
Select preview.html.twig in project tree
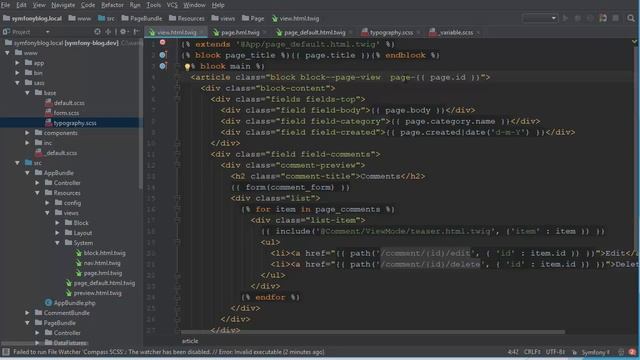click(97, 293)
